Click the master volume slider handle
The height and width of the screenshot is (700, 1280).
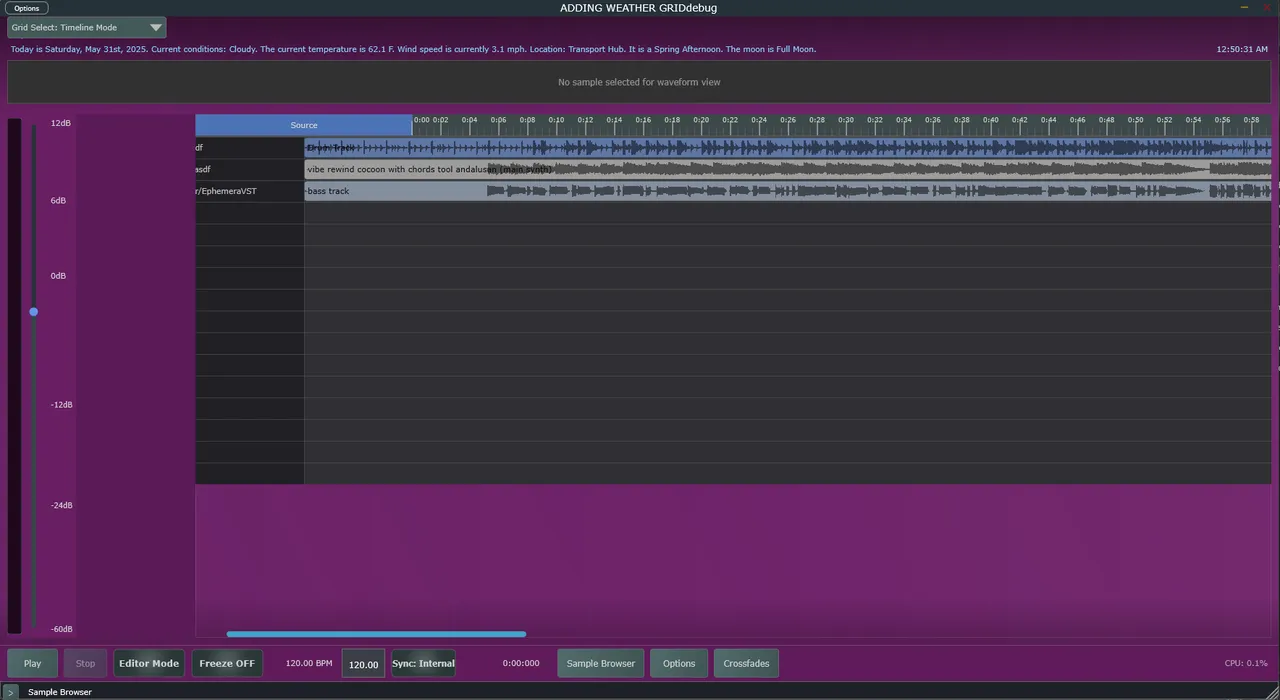click(x=33, y=312)
